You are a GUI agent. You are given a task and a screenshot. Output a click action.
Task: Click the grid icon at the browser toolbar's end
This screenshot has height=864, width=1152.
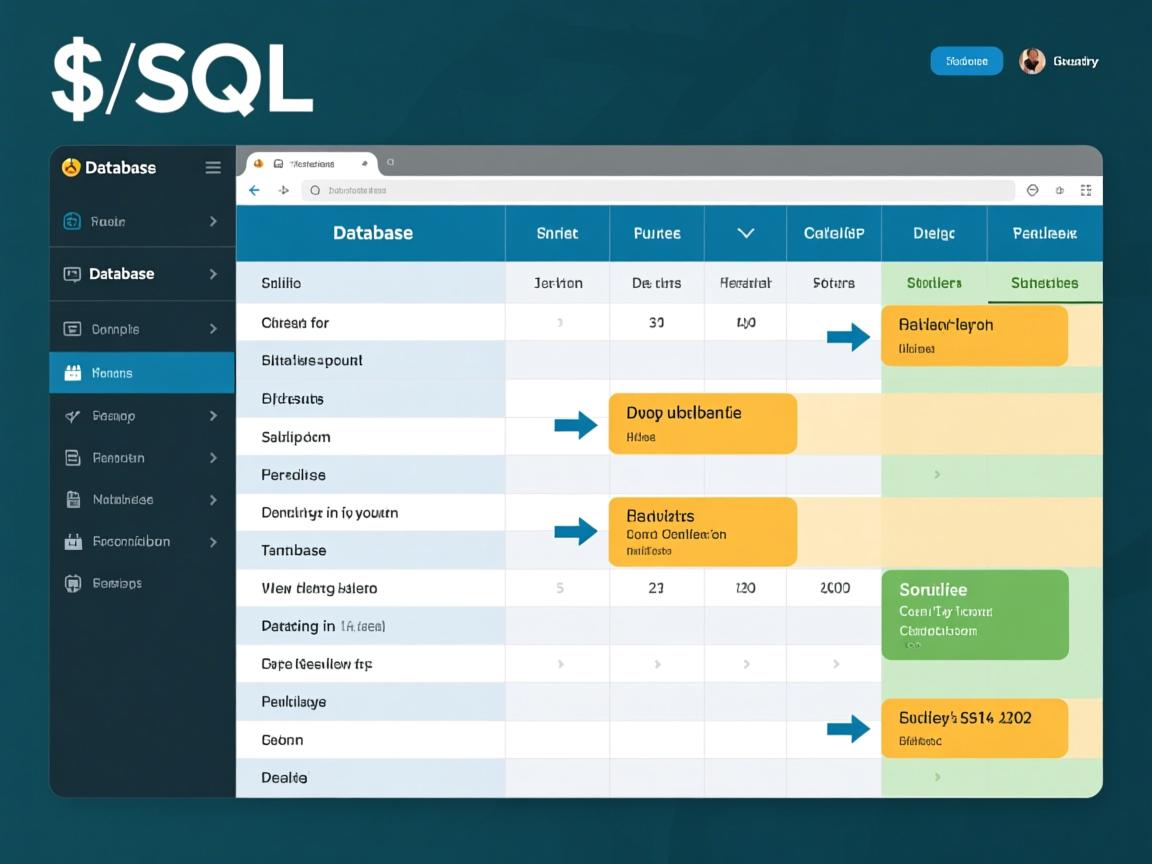1086,190
